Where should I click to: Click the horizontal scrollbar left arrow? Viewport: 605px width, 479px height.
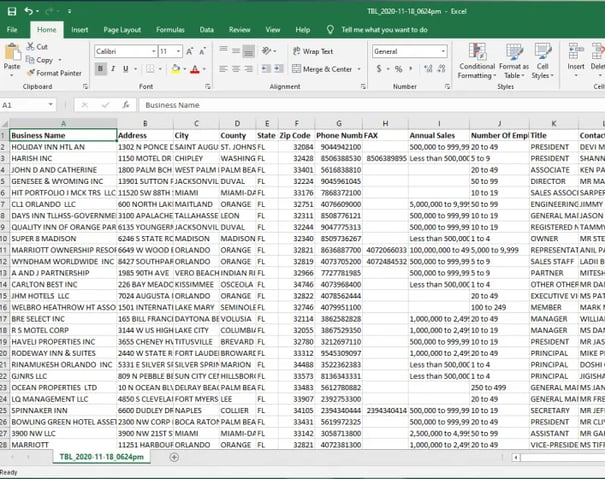516,458
